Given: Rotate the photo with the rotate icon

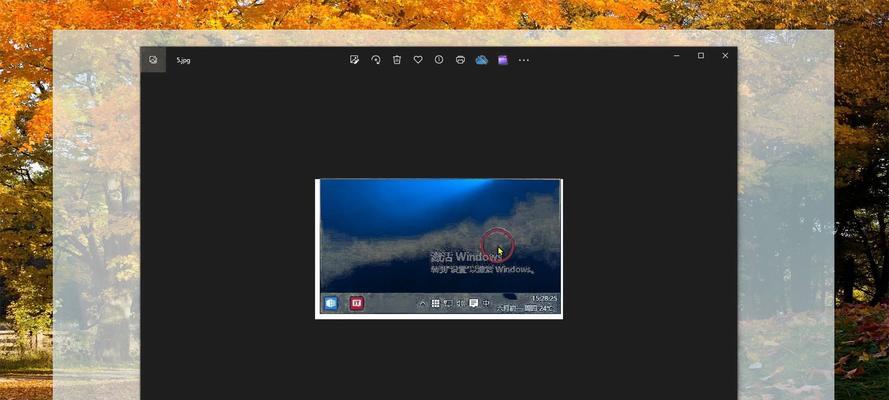Looking at the screenshot, I should click(375, 59).
